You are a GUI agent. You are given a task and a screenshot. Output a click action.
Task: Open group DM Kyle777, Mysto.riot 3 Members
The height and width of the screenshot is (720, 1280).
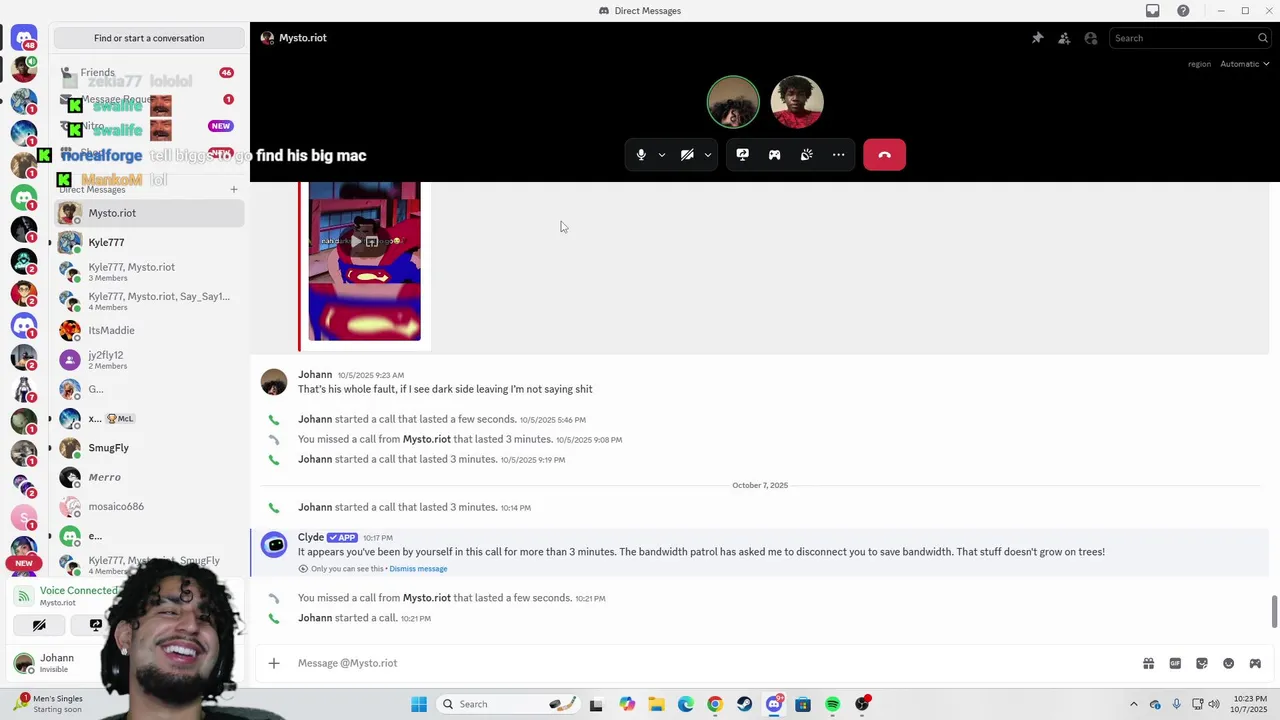click(x=149, y=272)
